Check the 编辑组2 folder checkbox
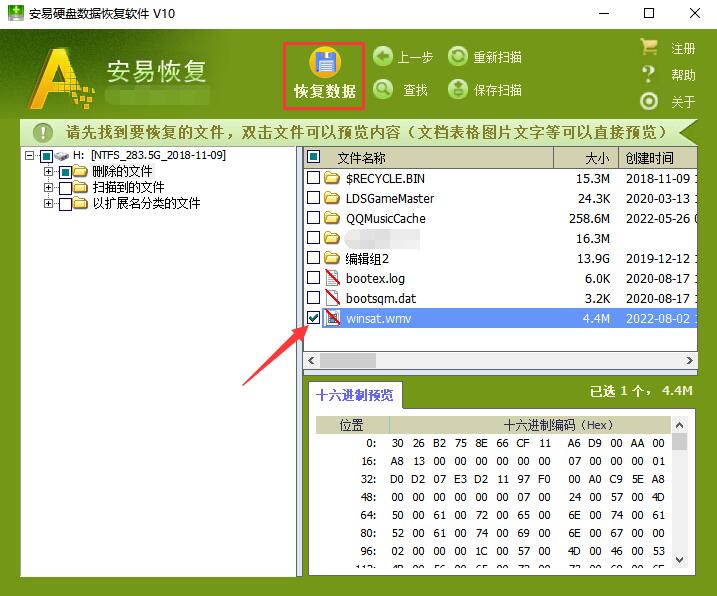 click(313, 258)
